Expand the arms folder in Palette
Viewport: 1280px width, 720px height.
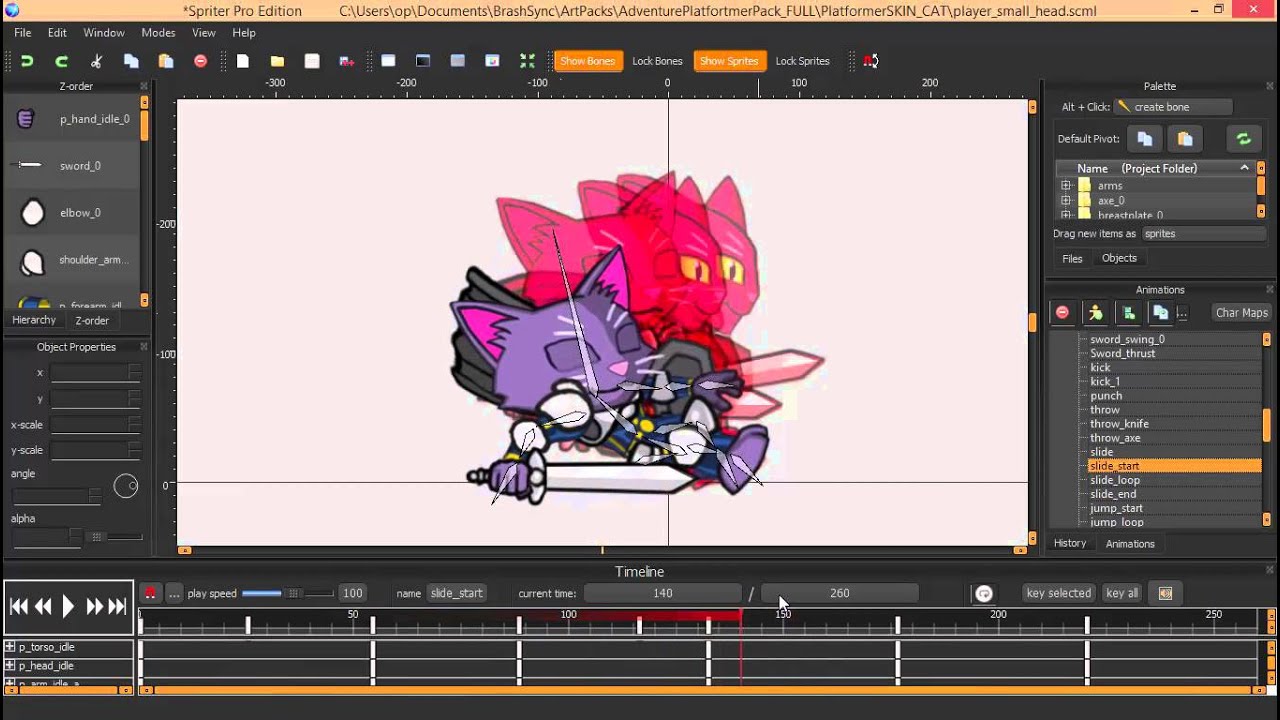pyautogui.click(x=1066, y=186)
